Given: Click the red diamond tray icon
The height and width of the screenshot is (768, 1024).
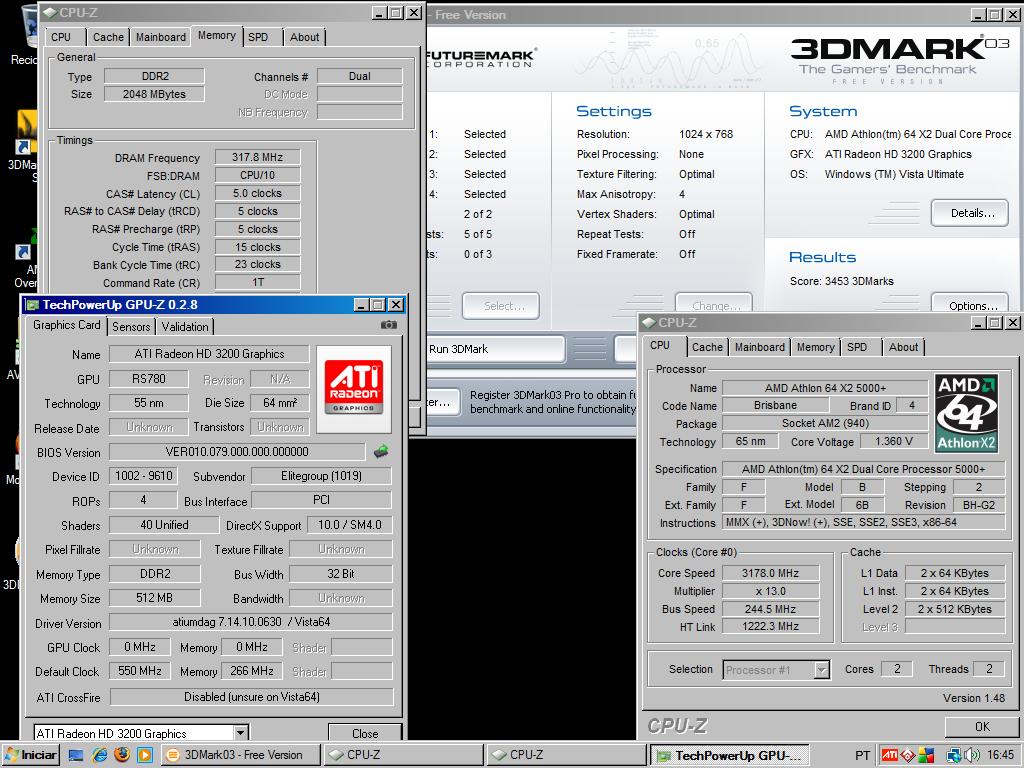Looking at the screenshot, I should [x=908, y=755].
